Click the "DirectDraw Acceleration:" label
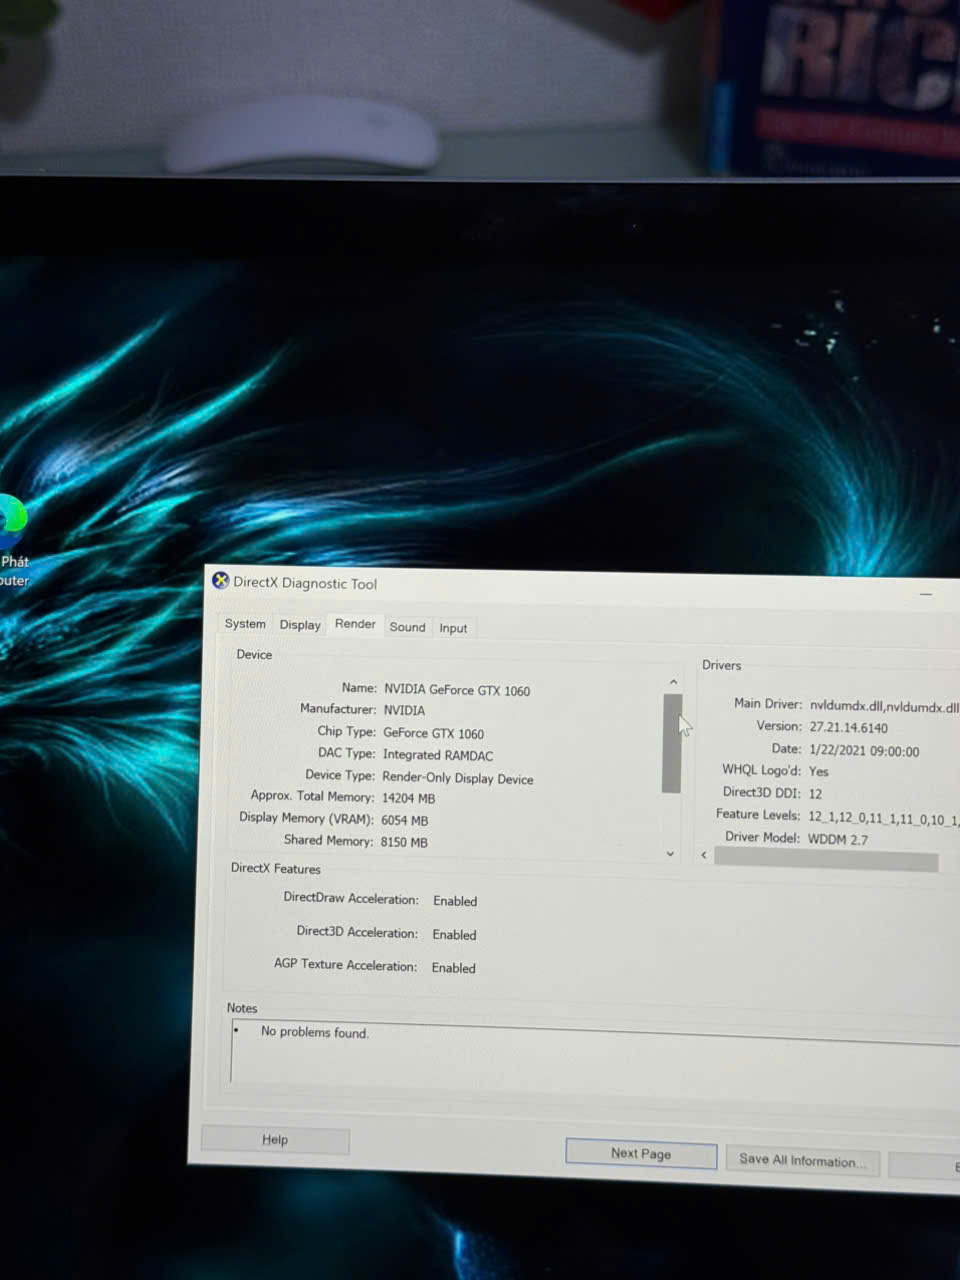The width and height of the screenshot is (960, 1280). tap(351, 898)
